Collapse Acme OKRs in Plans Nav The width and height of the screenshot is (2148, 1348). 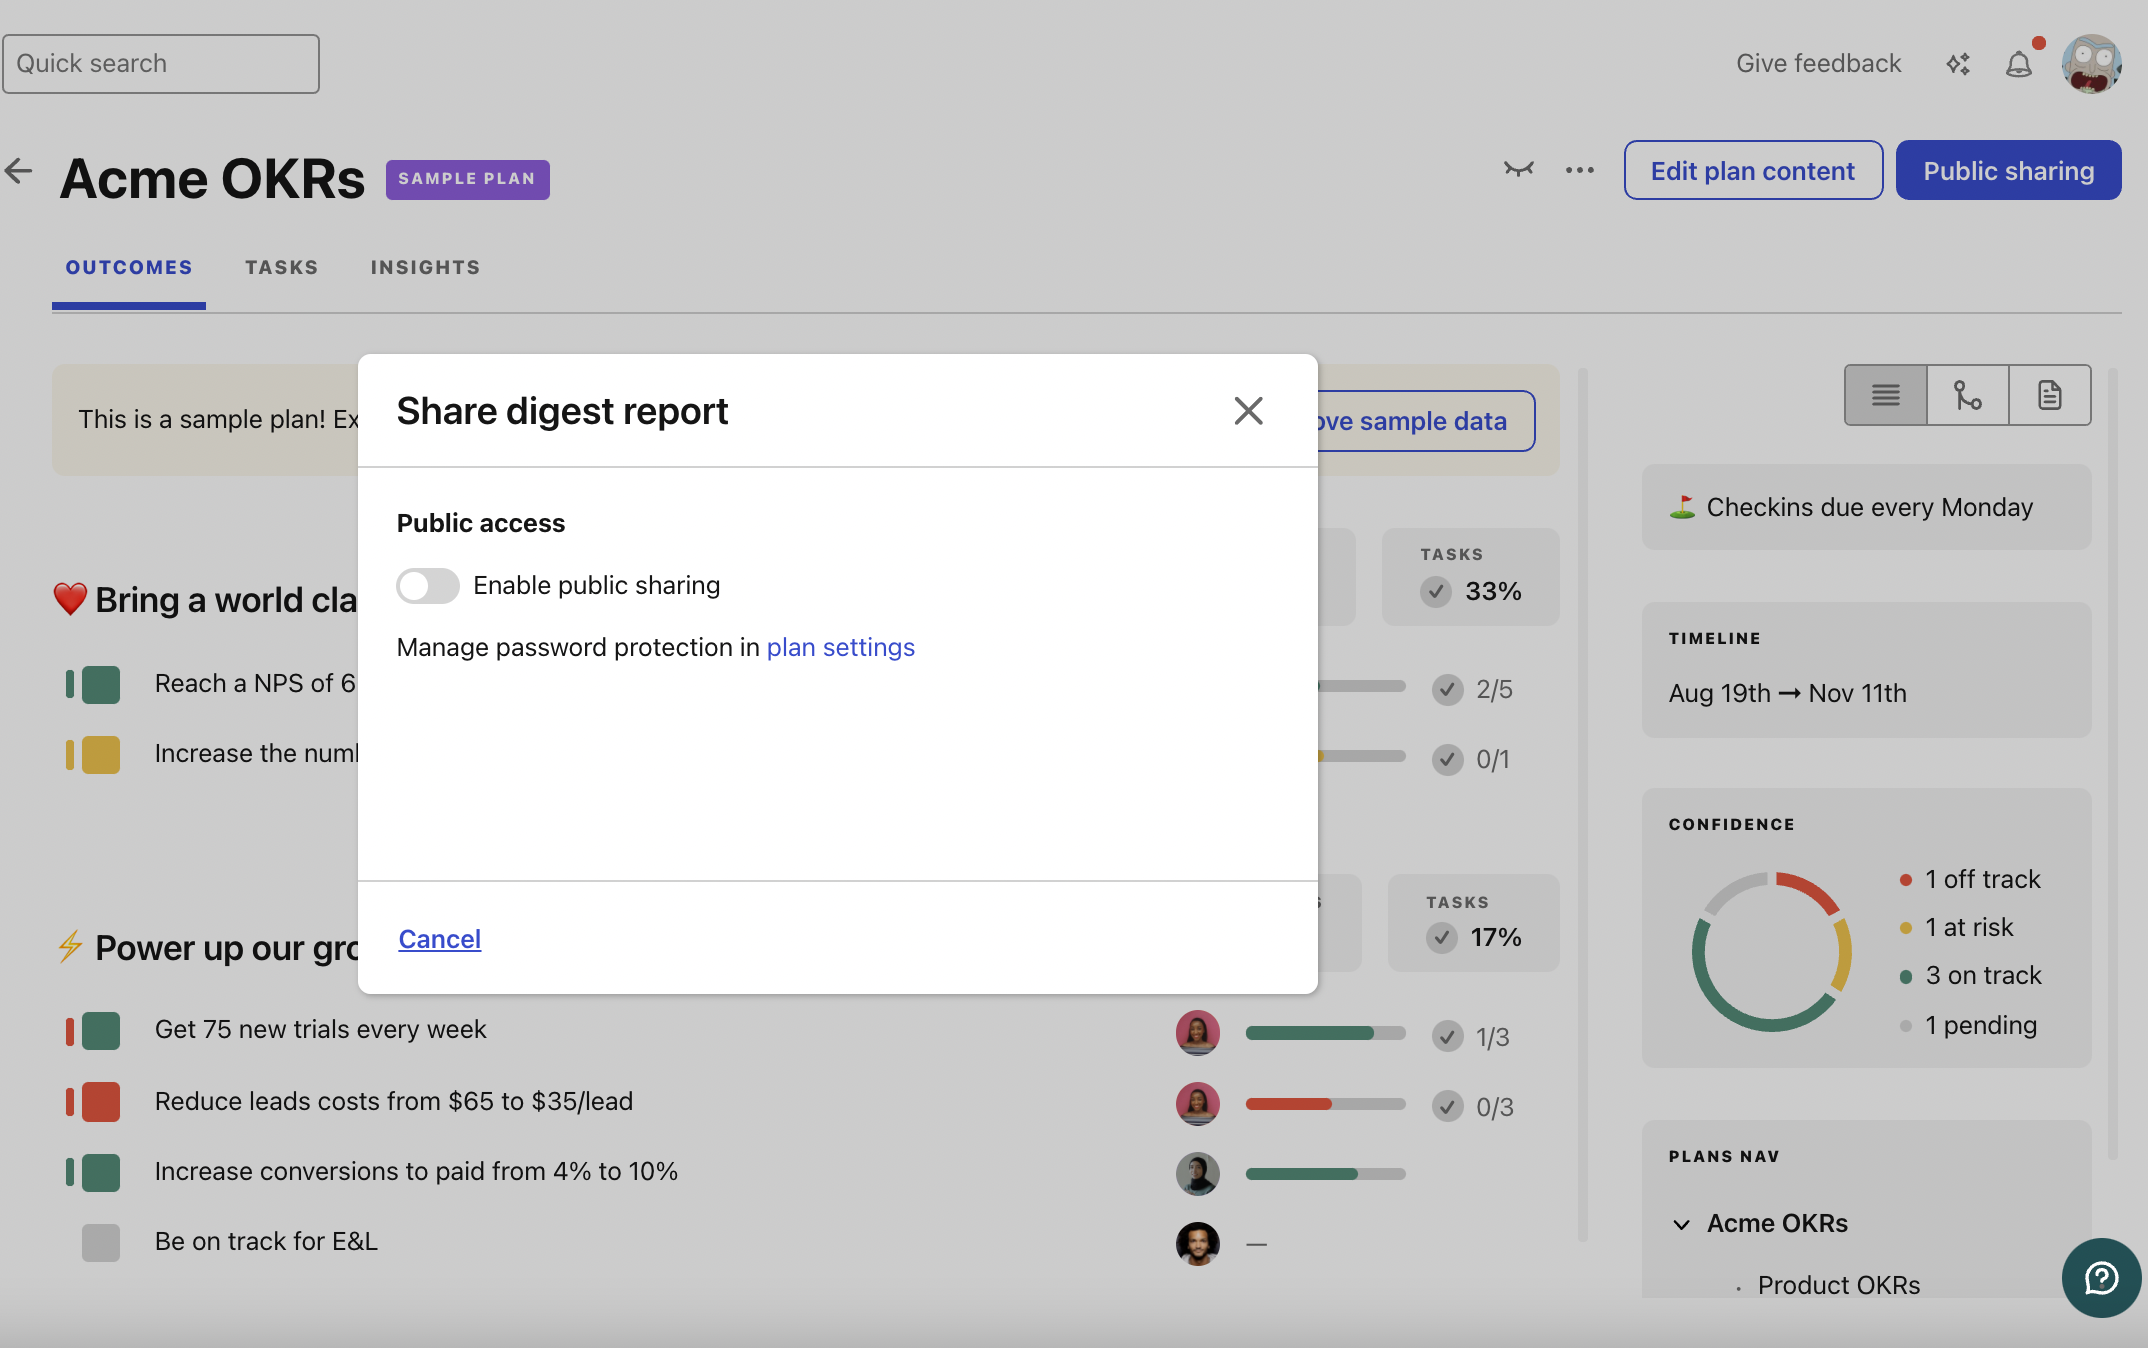coord(1682,1224)
